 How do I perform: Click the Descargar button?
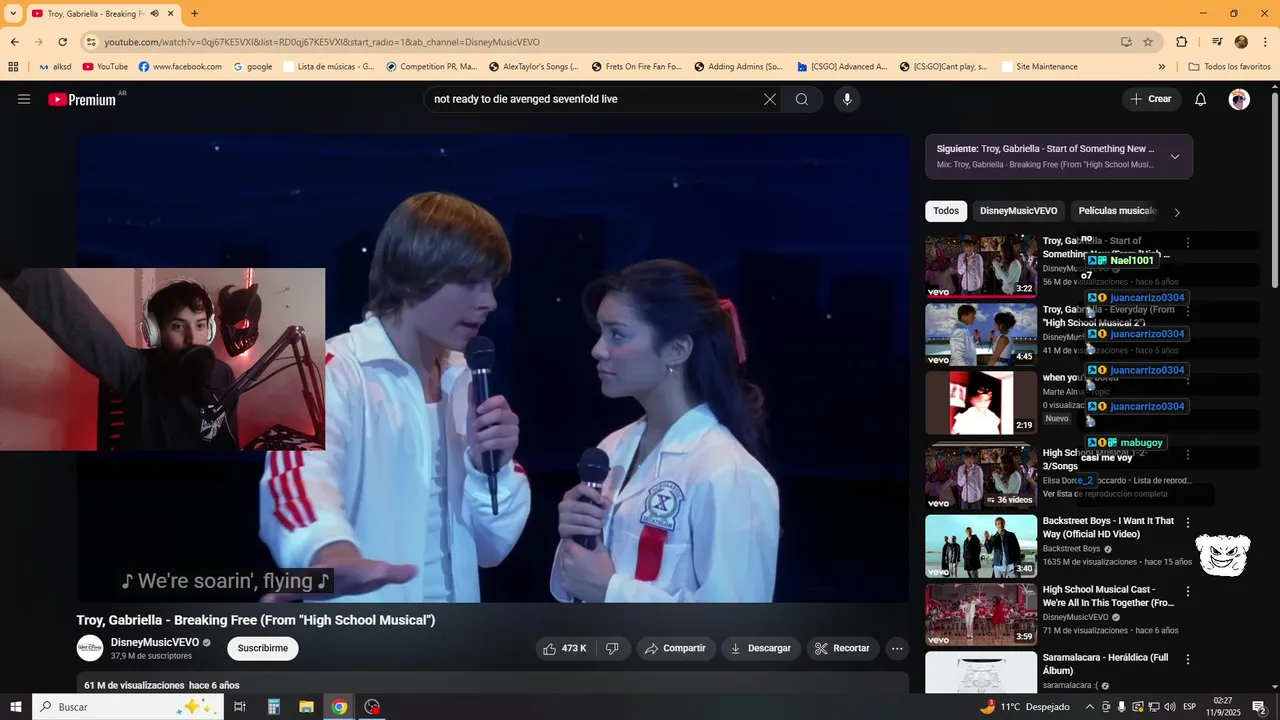pos(761,648)
